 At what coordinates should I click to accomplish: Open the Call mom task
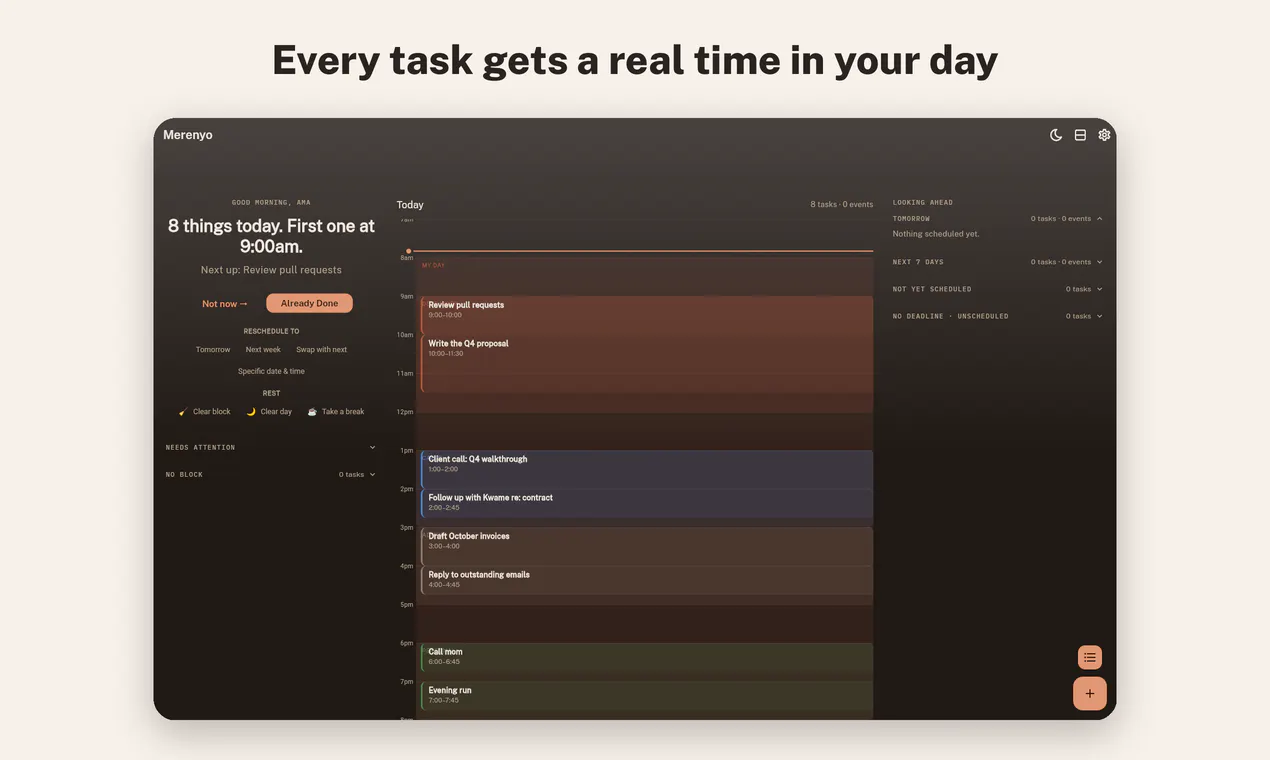pos(647,657)
